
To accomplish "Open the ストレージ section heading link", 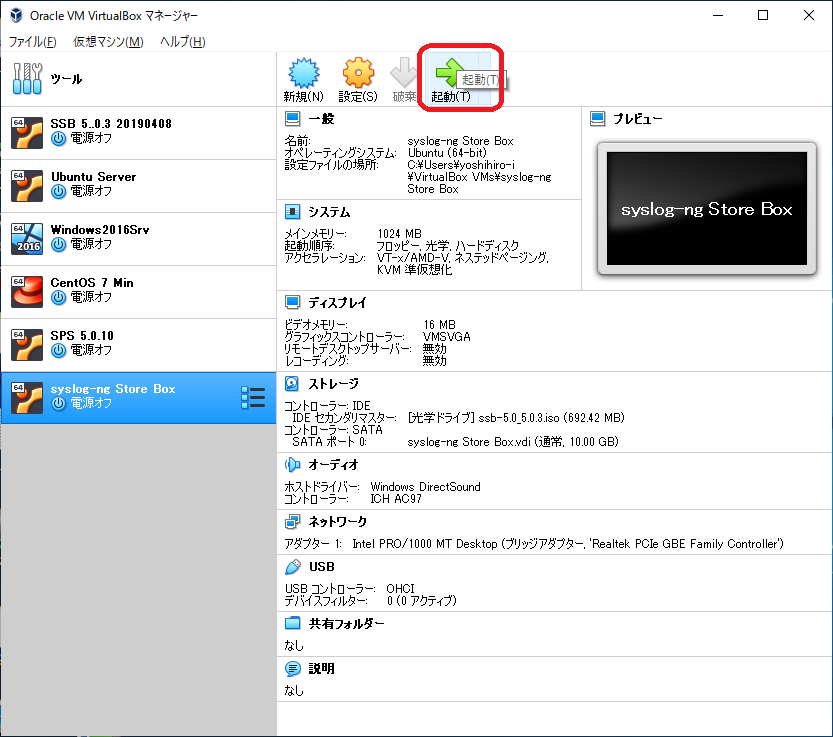I will point(334,383).
